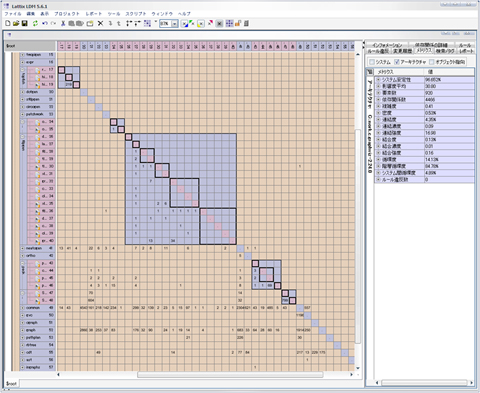The image size is (480, 393).
Task: Uncheck the アーキテクチャ checkbox
Action: click(397, 62)
